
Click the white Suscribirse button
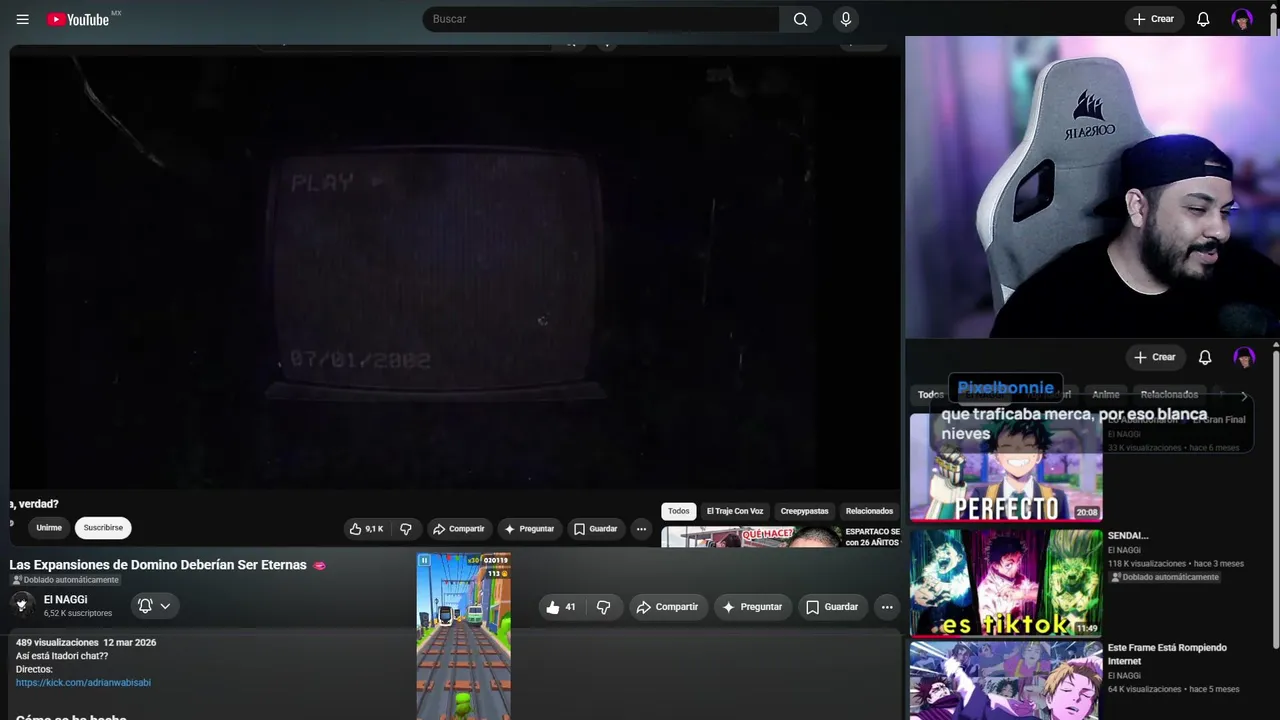103,528
